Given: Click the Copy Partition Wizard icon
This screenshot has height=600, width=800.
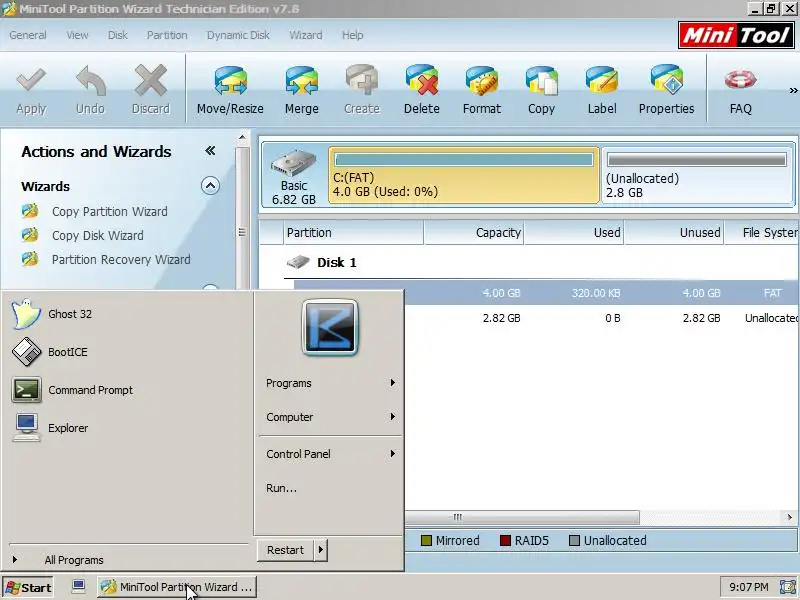Looking at the screenshot, I should click(30, 211).
